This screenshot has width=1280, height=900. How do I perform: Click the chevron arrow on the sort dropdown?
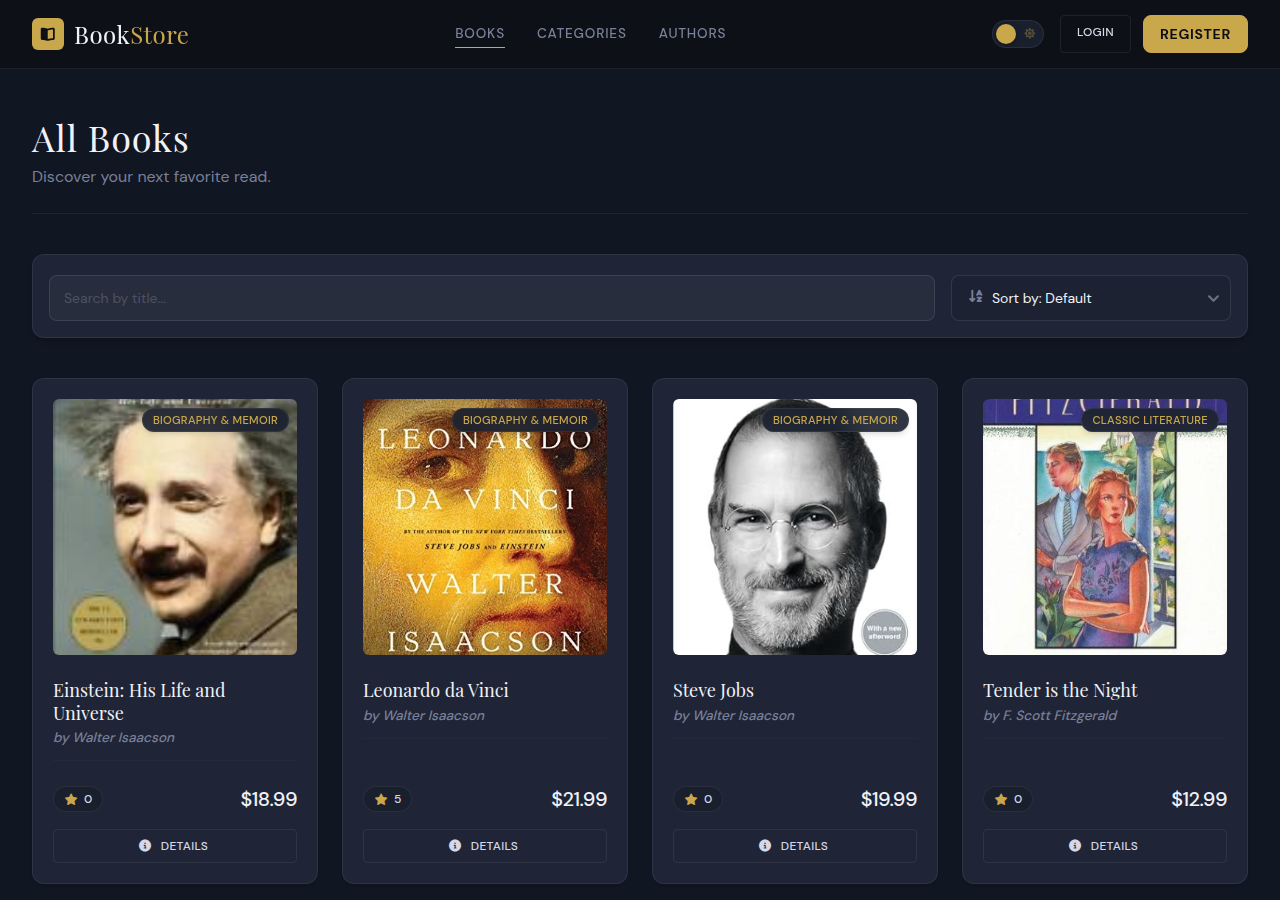(x=1213, y=298)
